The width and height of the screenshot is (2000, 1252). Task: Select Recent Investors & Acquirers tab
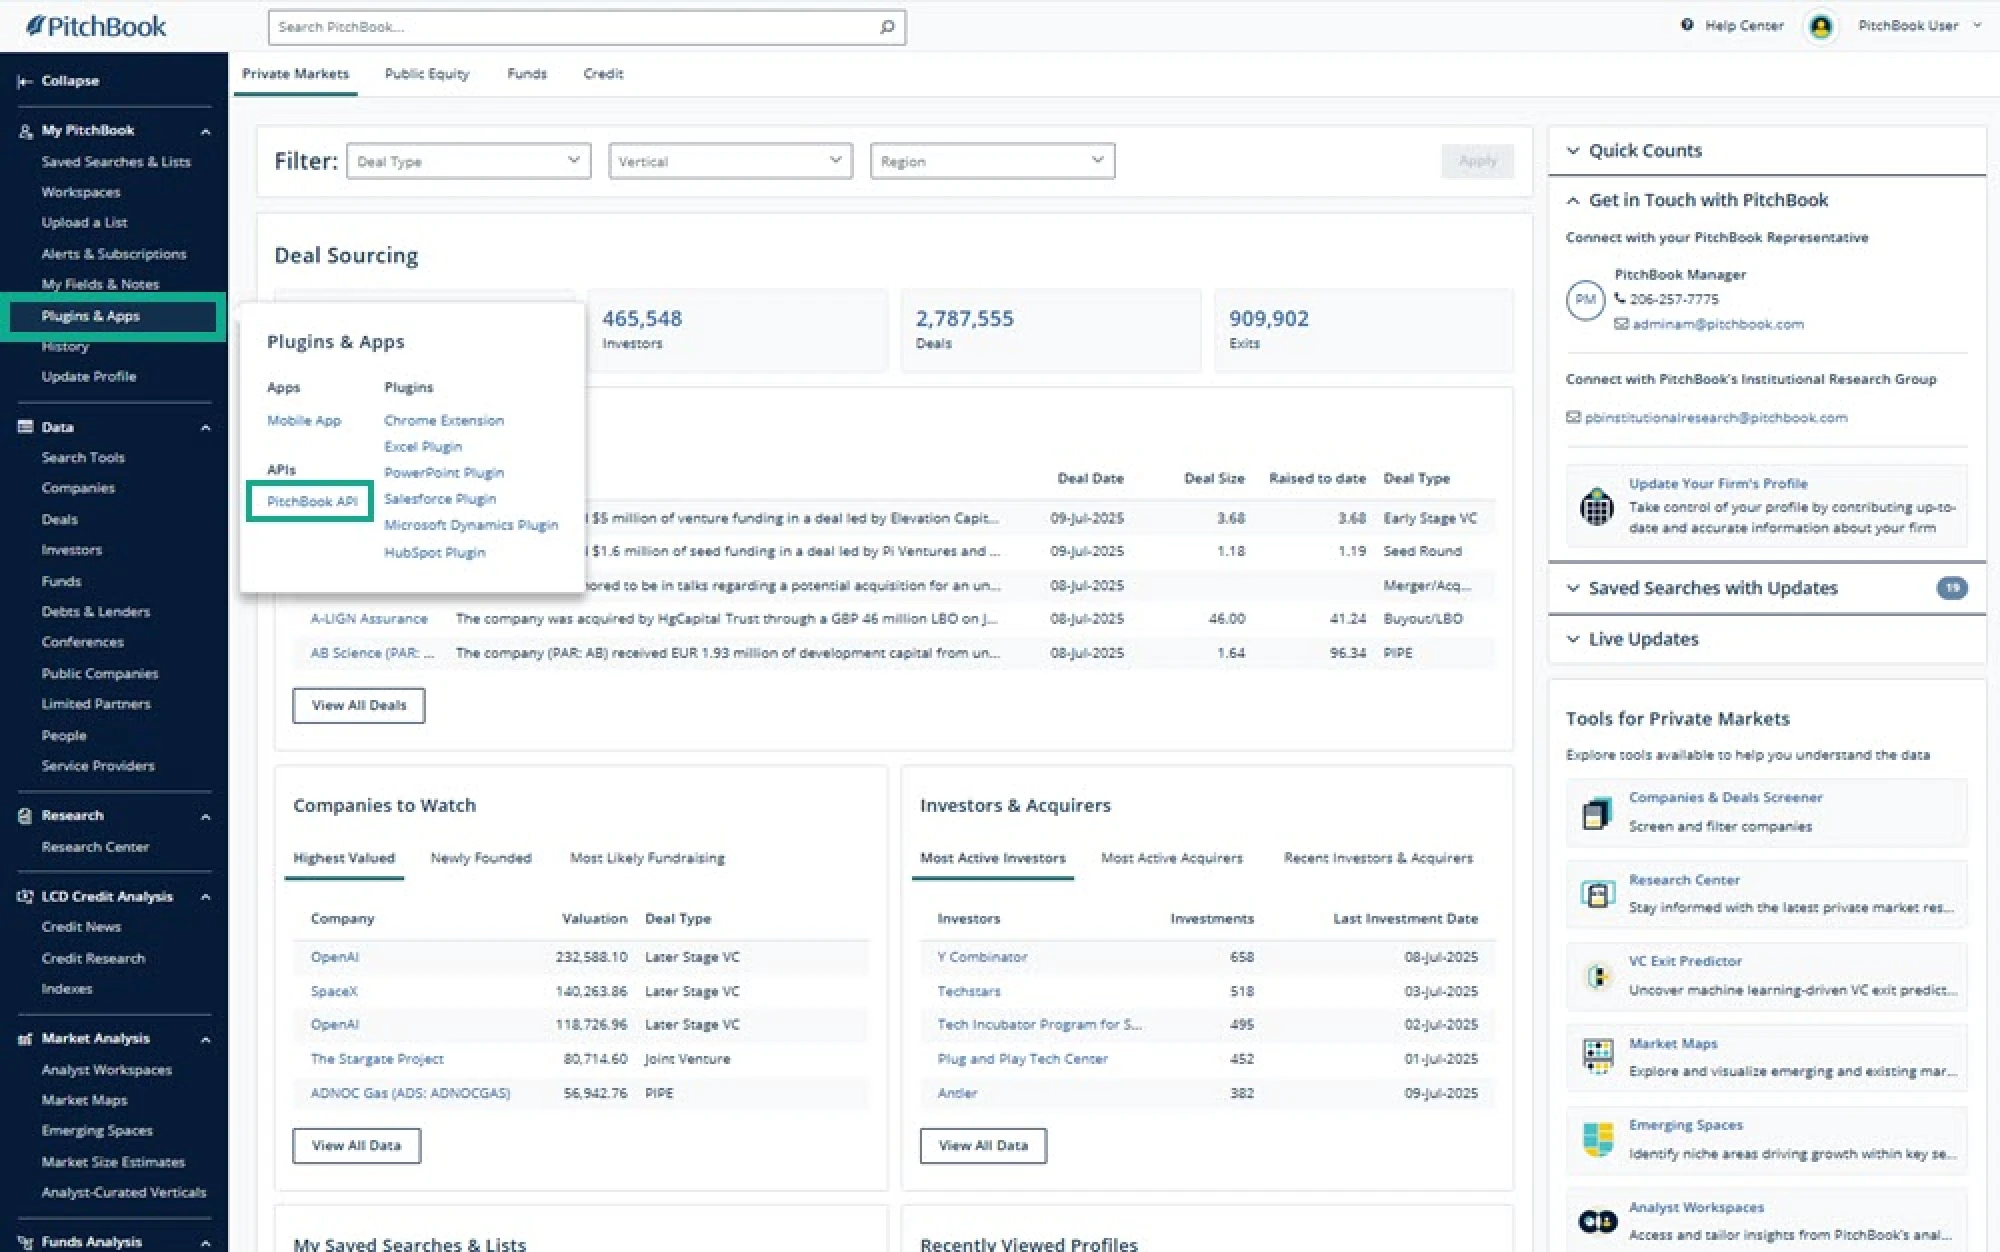tap(1378, 858)
